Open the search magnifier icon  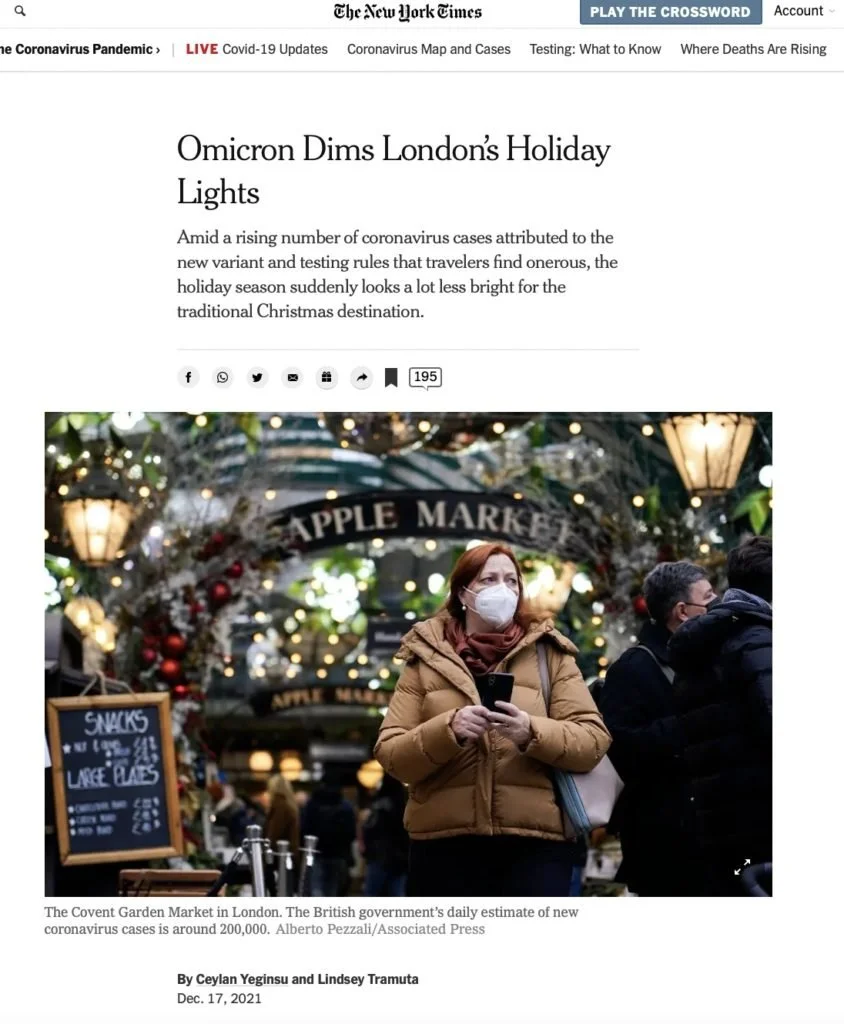20,11
